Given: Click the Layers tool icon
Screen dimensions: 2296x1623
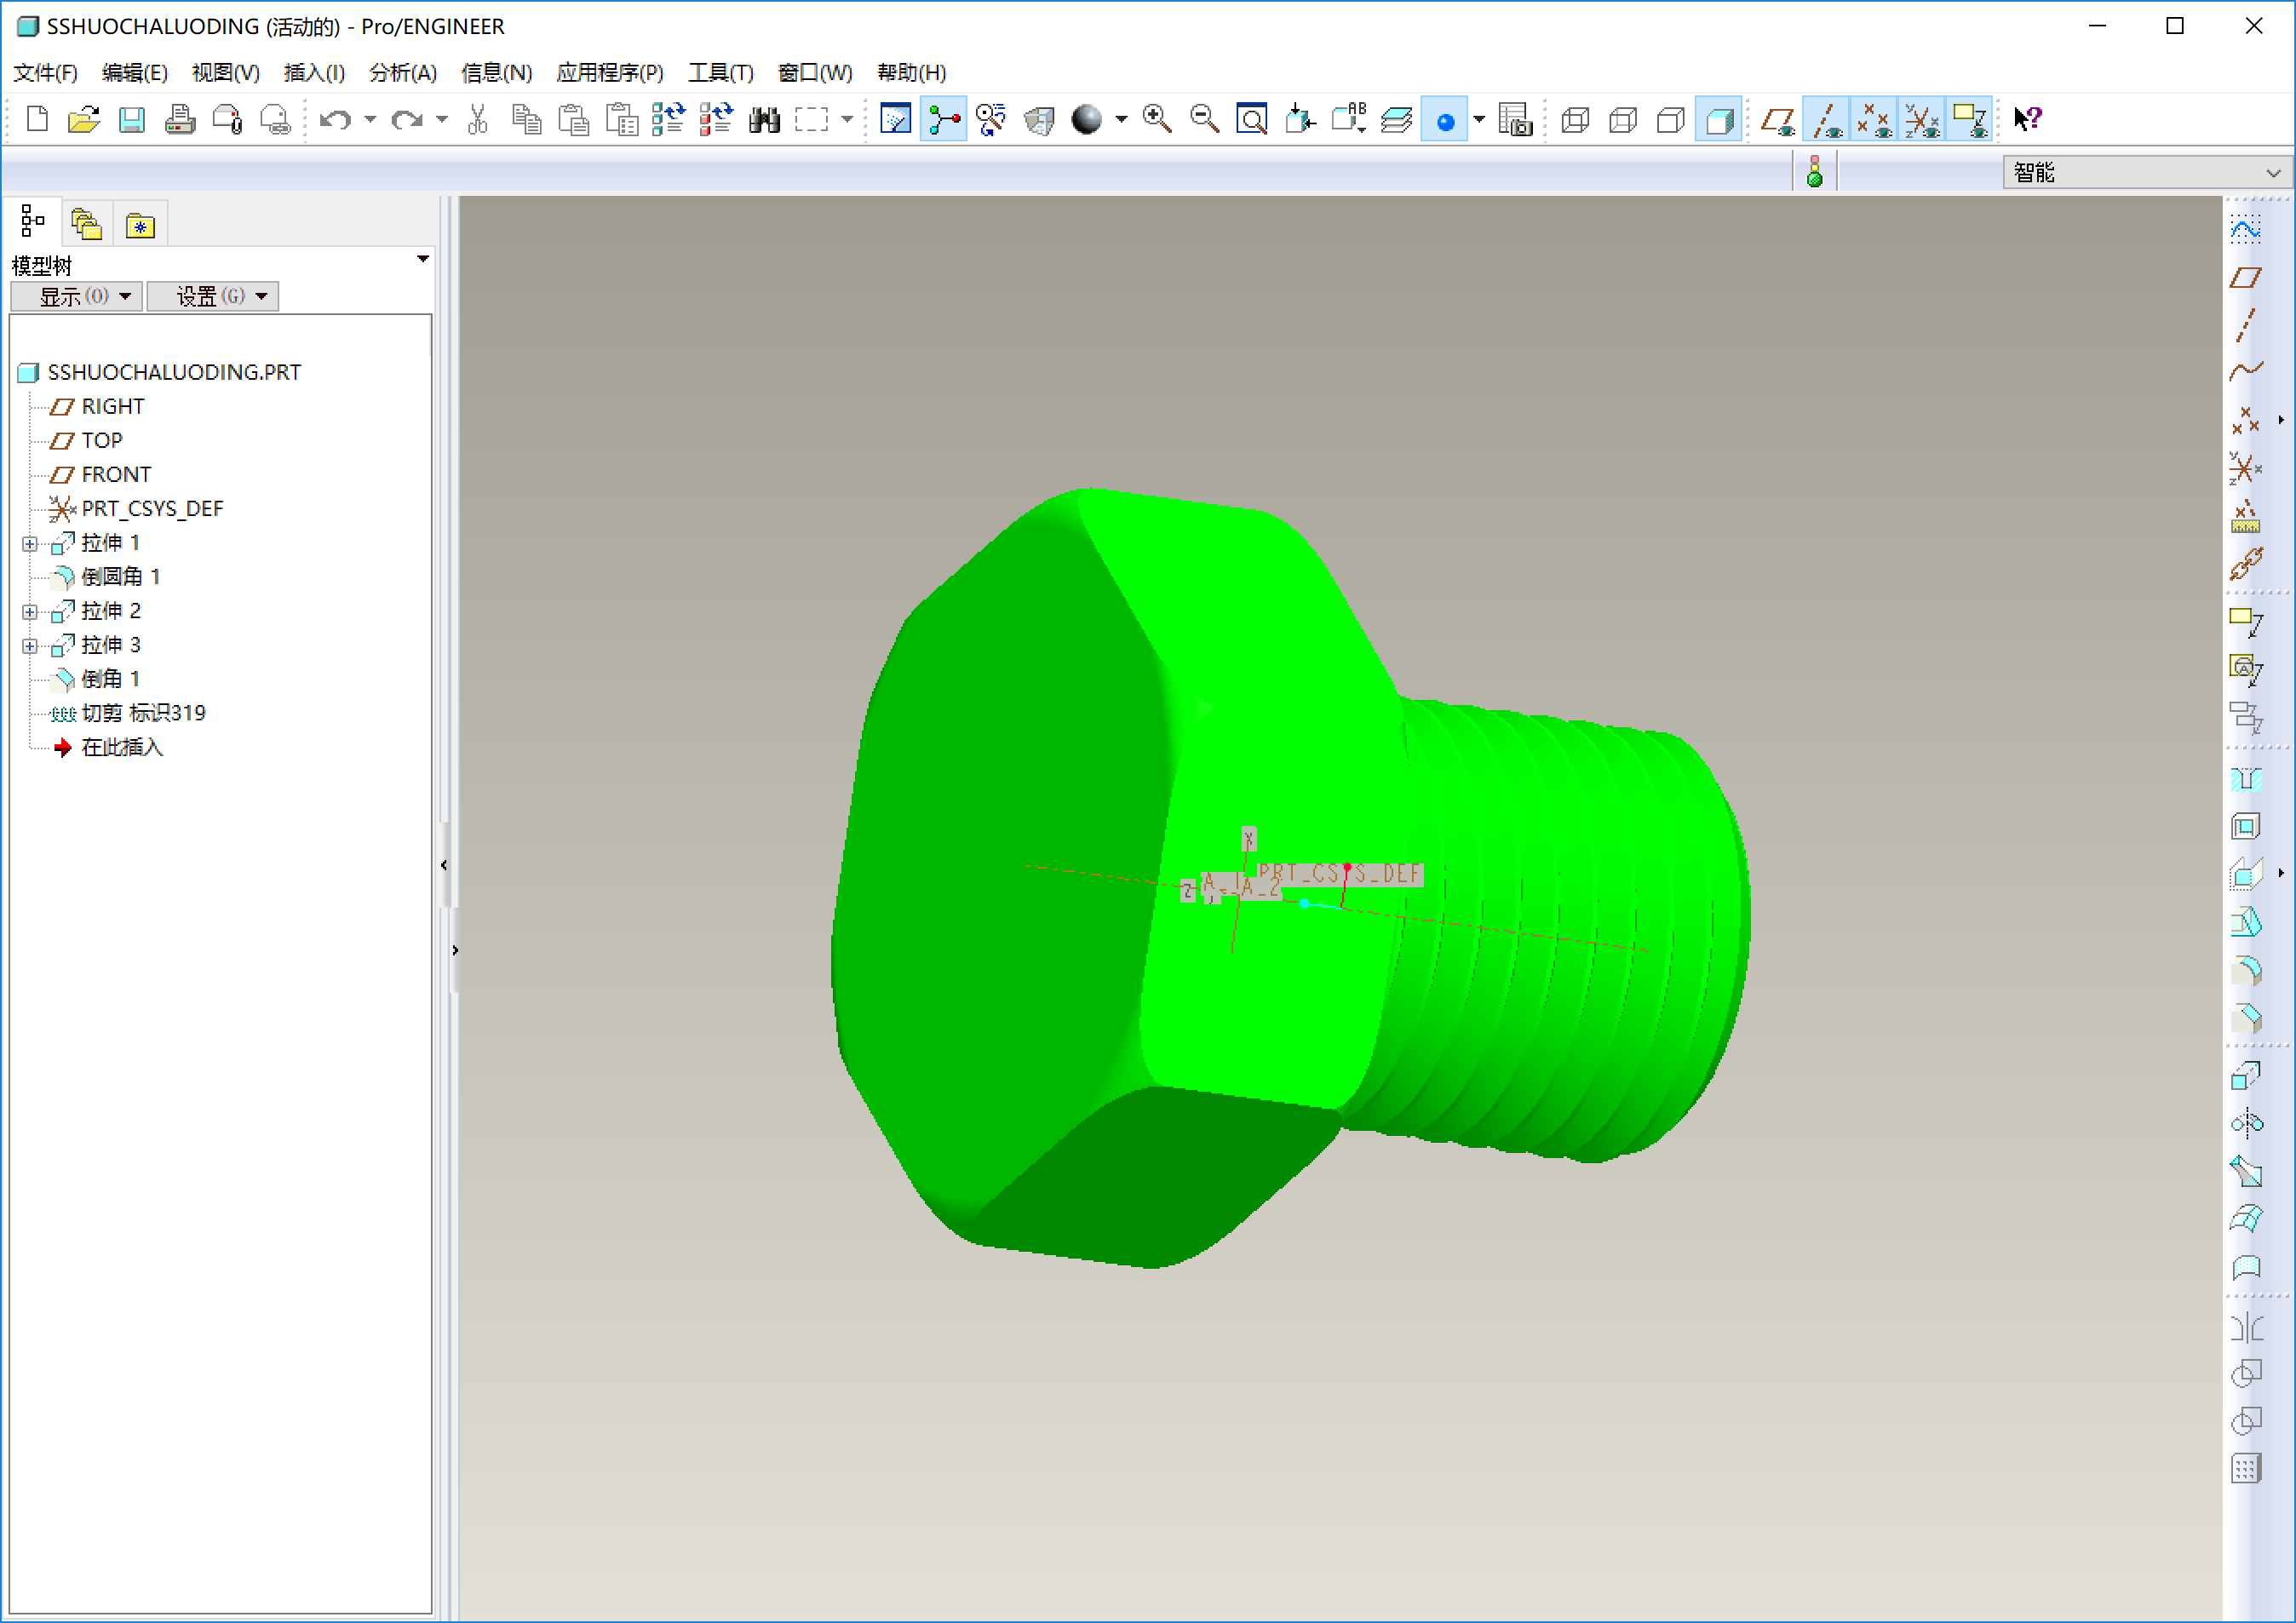Looking at the screenshot, I should pos(1396,120).
